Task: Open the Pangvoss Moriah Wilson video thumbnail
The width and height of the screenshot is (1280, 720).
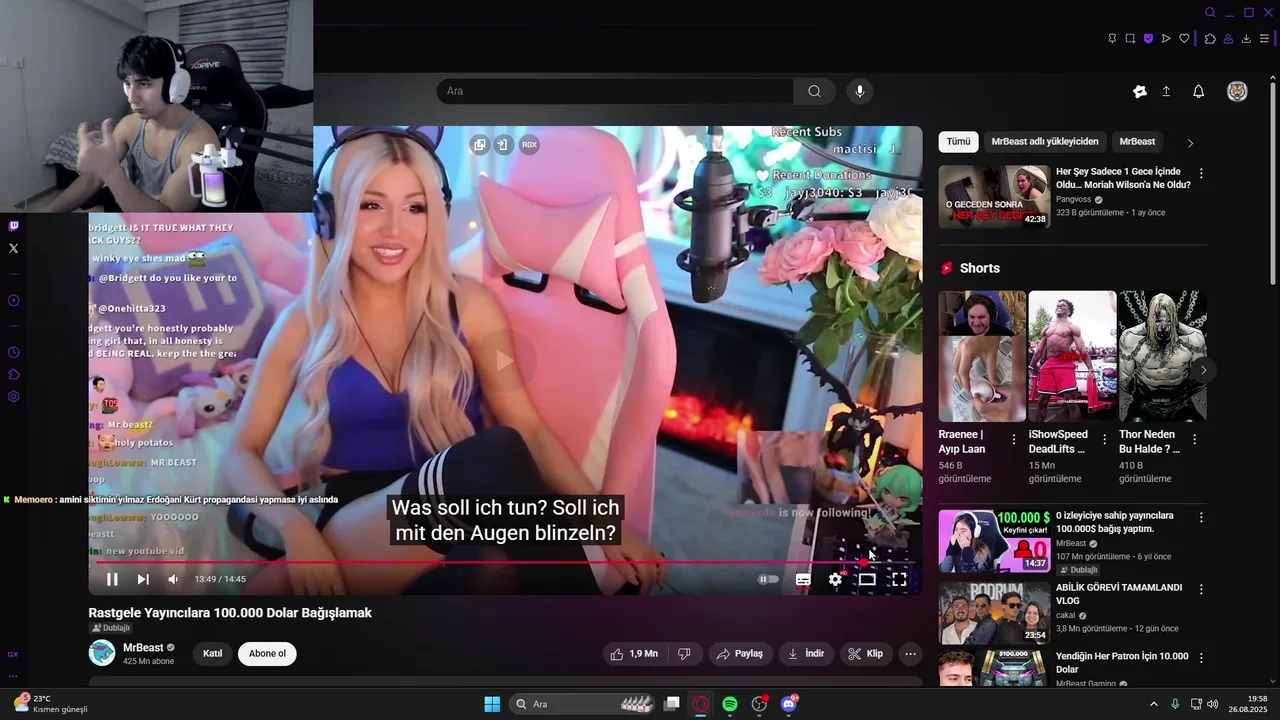Action: (994, 197)
